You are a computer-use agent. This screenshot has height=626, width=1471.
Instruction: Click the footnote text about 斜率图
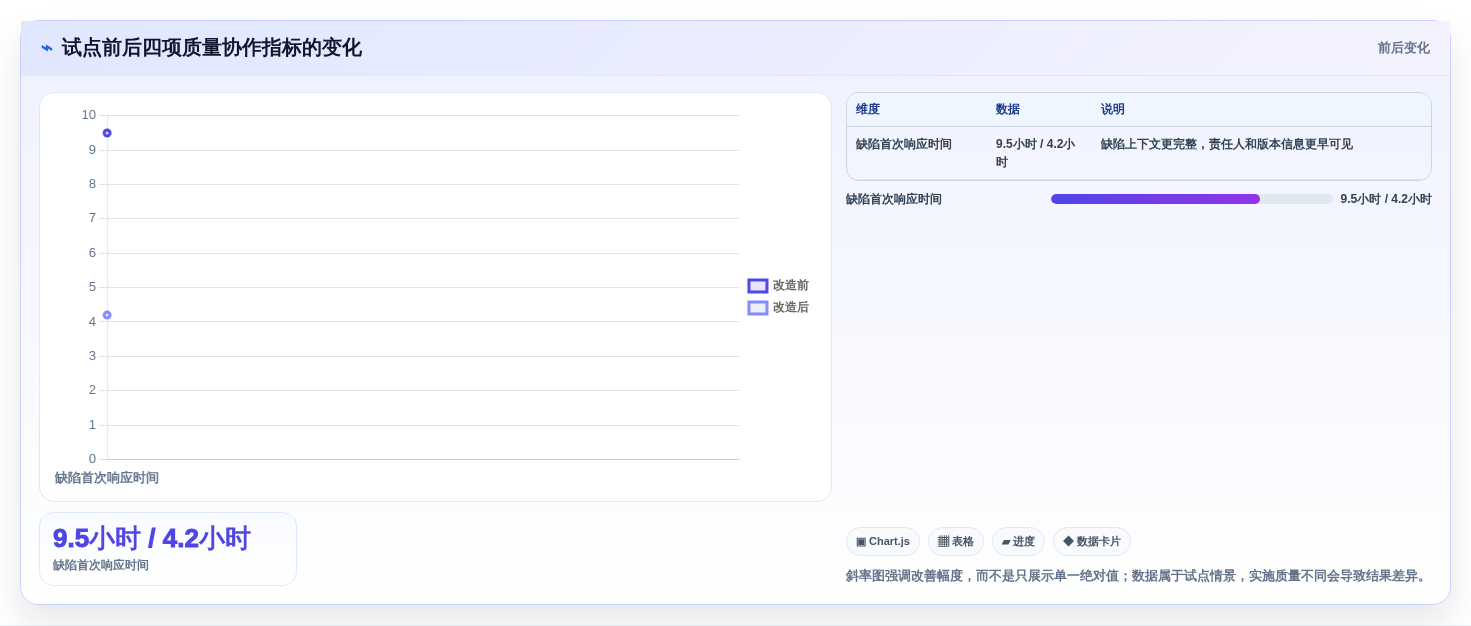coord(1138,576)
